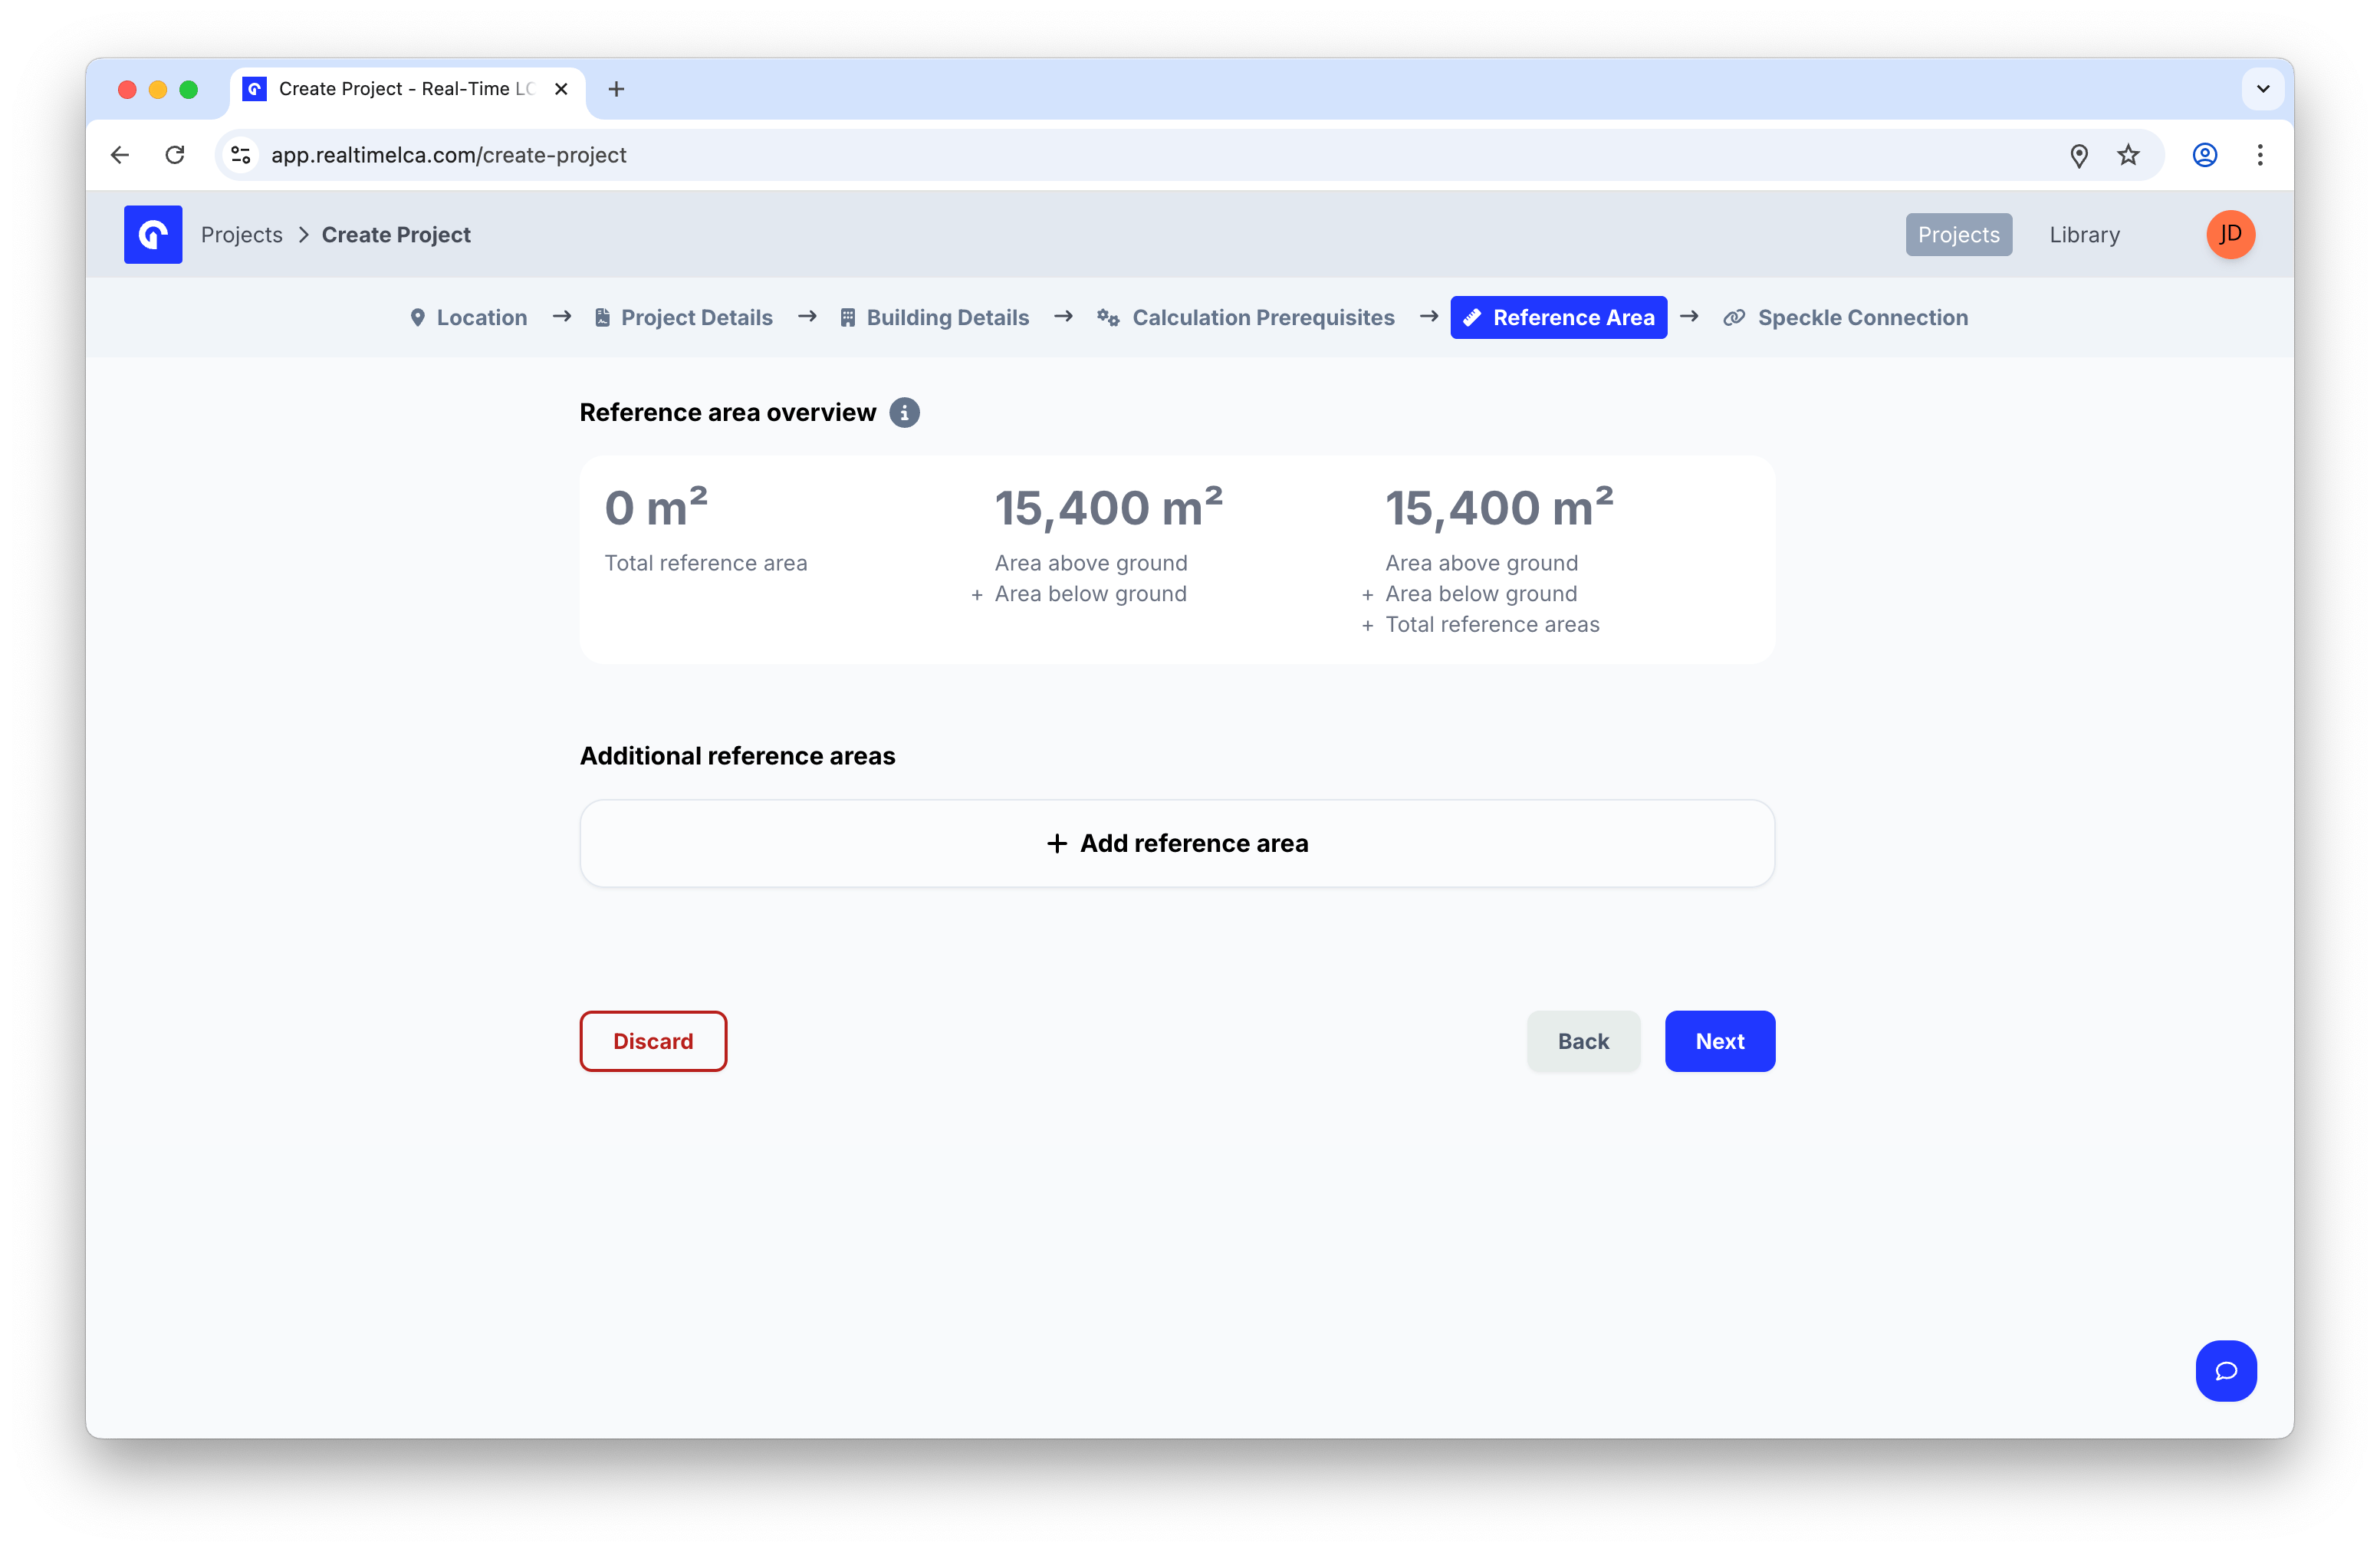
Task: Open the Projects nav button
Action: point(1958,234)
